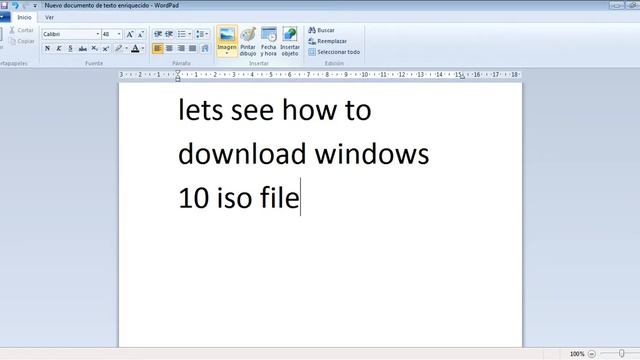The width and height of the screenshot is (640, 360).
Task: Click into the font size field showing 48
Action: point(109,34)
